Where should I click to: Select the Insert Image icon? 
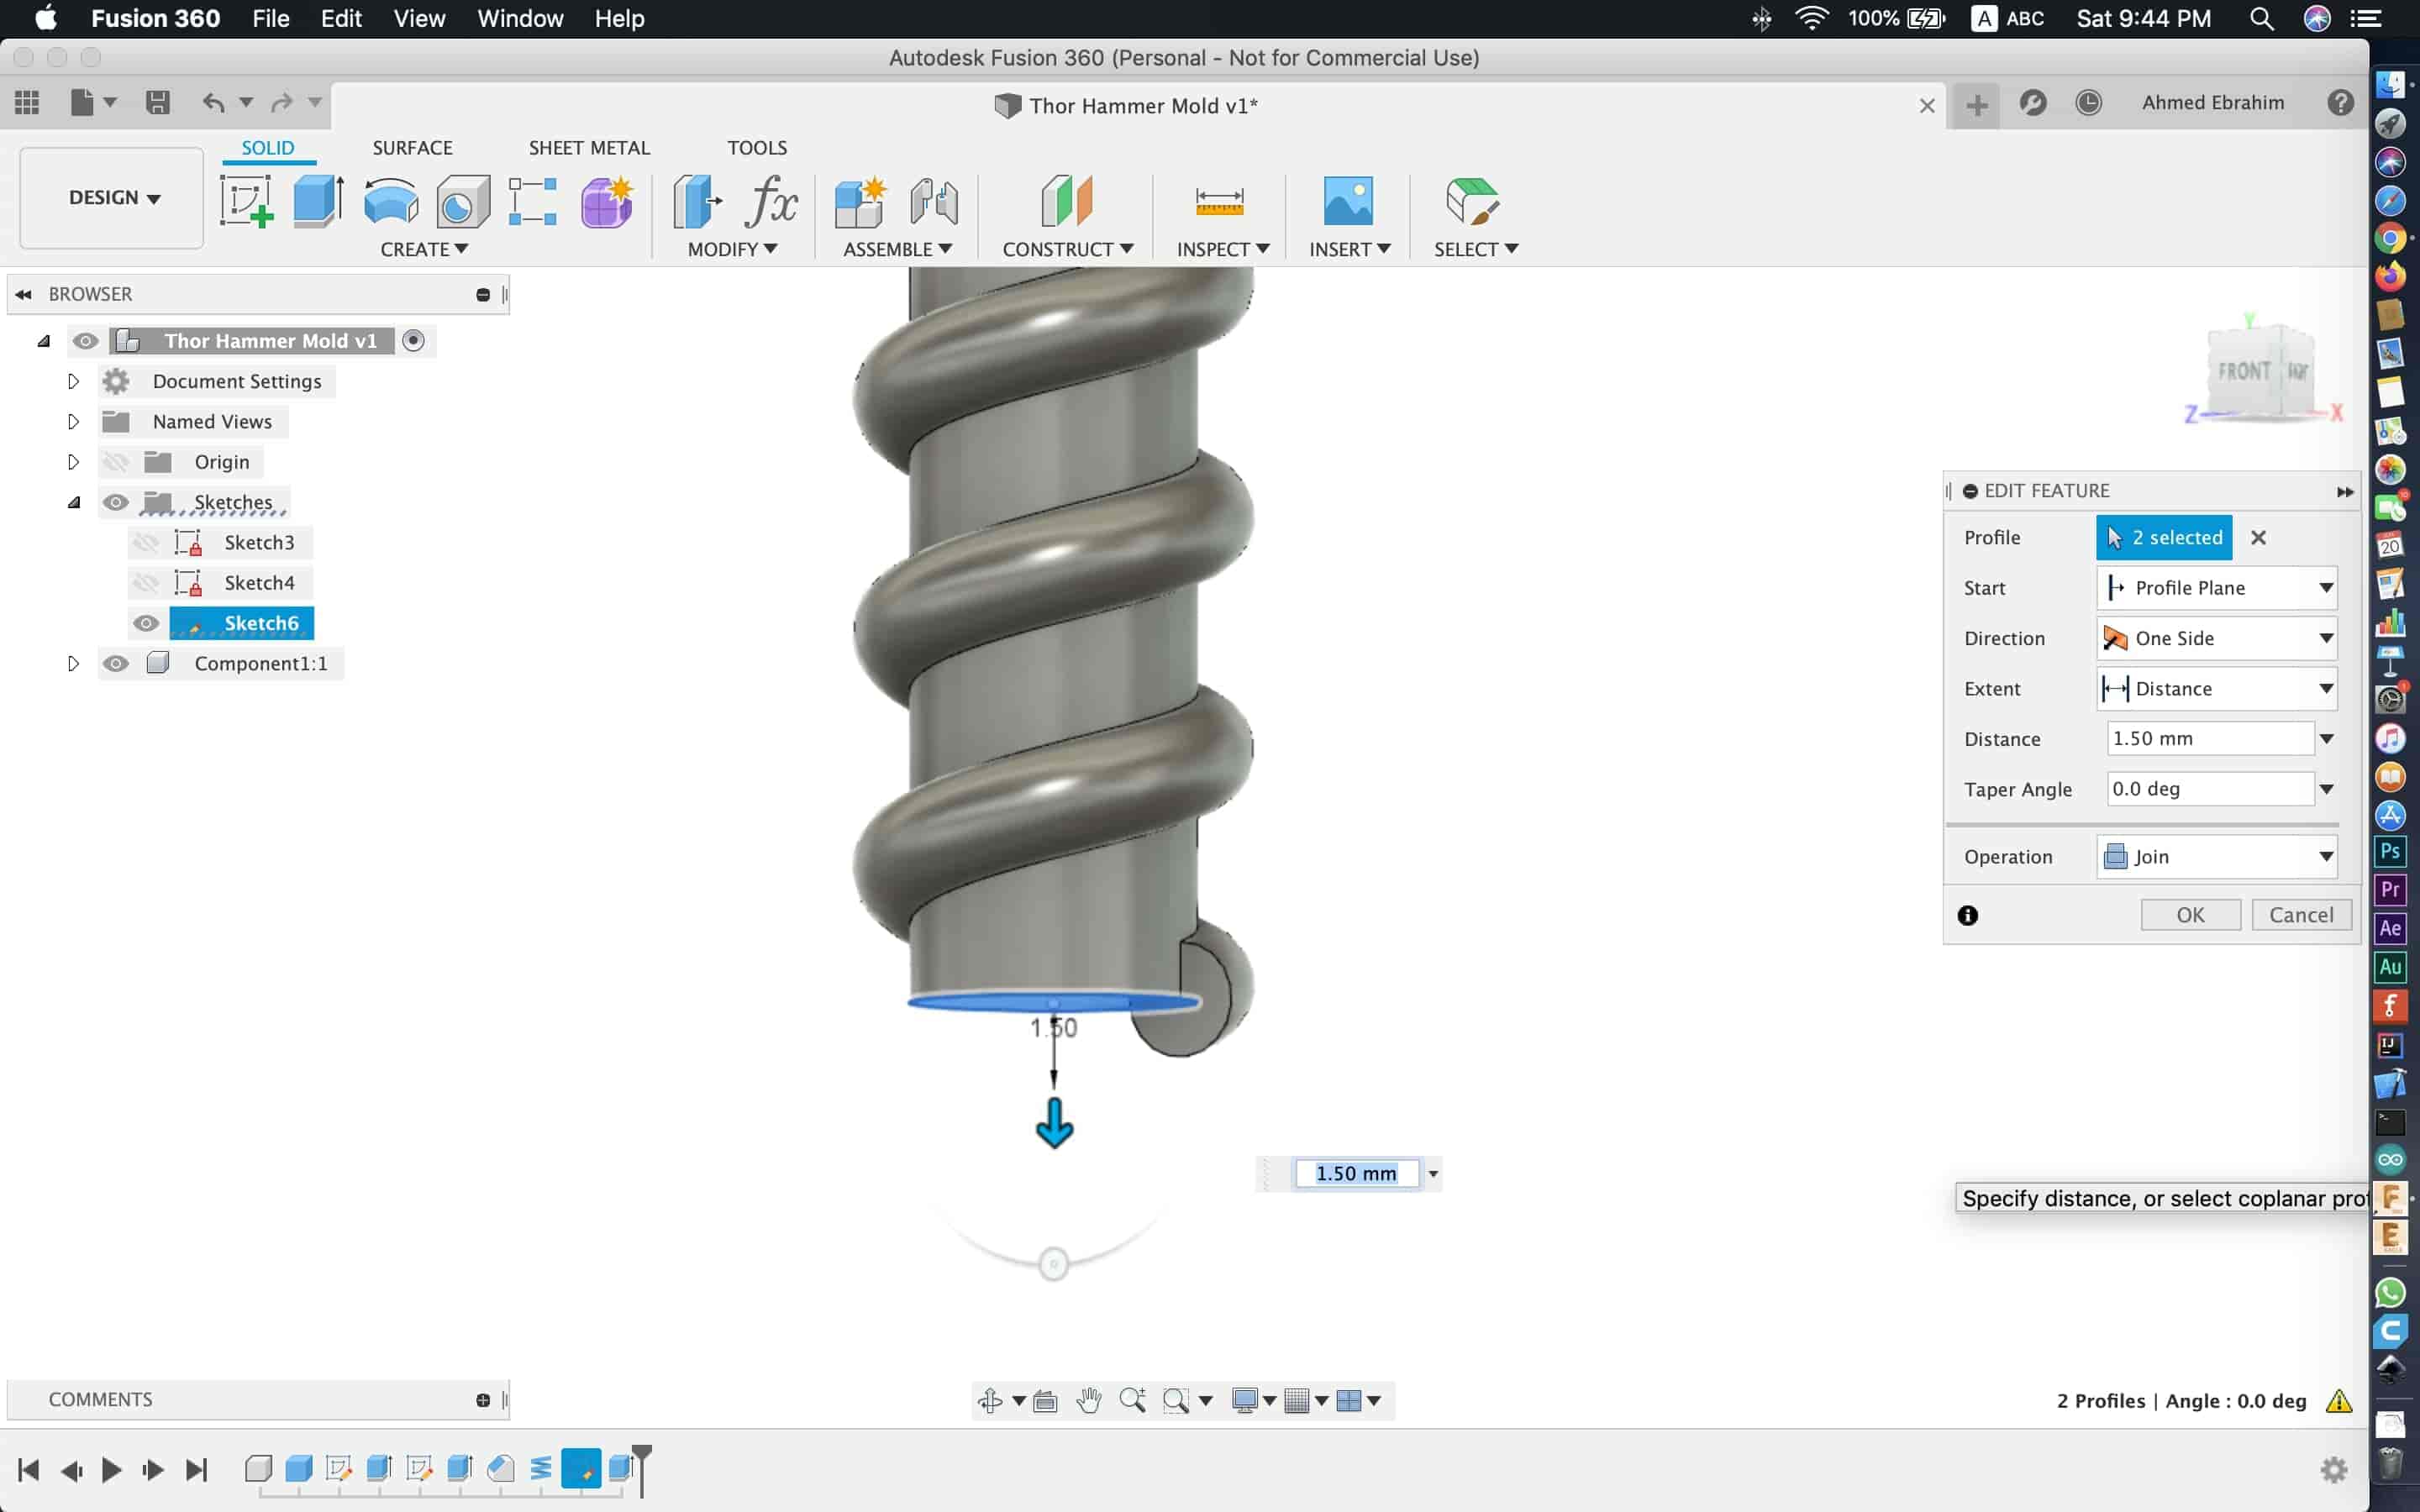pyautogui.click(x=1348, y=201)
